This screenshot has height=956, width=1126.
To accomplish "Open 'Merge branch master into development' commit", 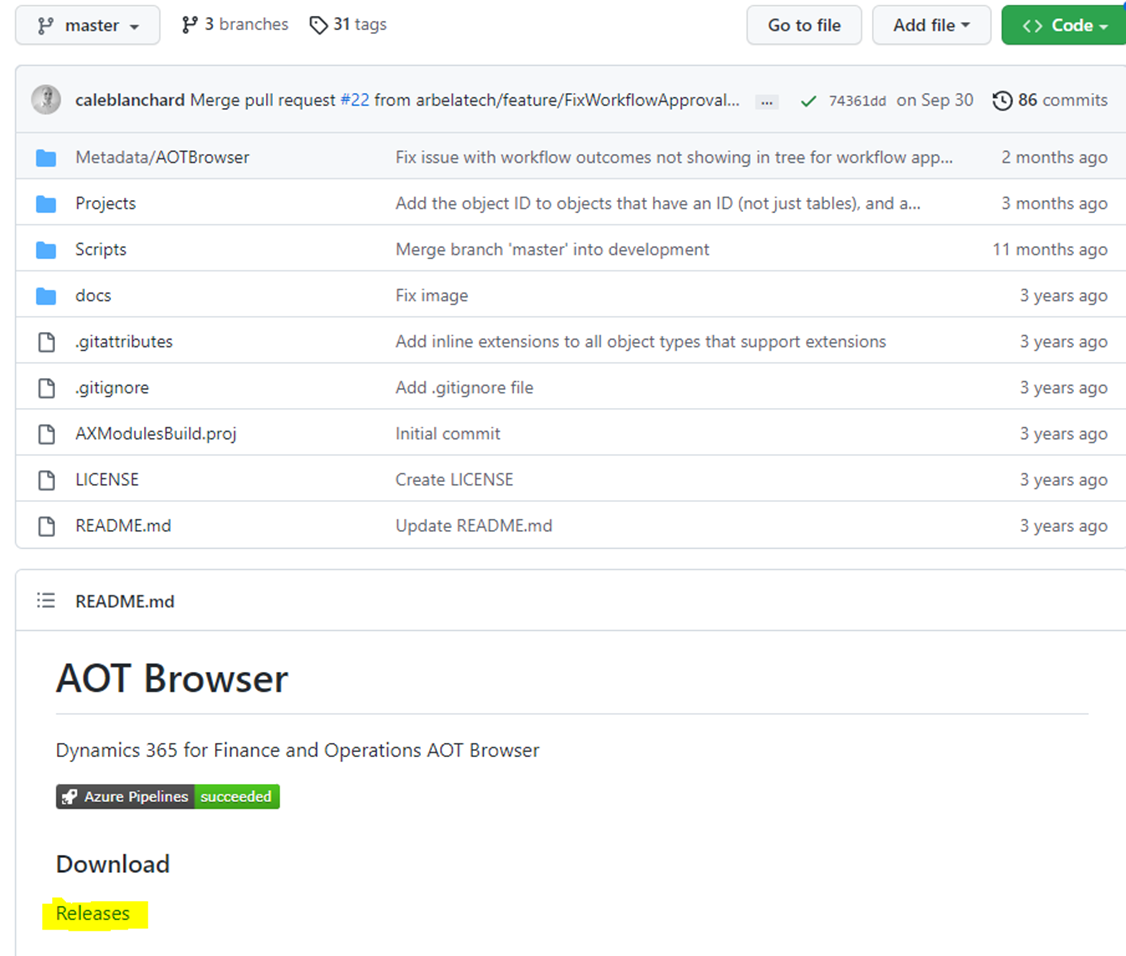I will click(552, 249).
